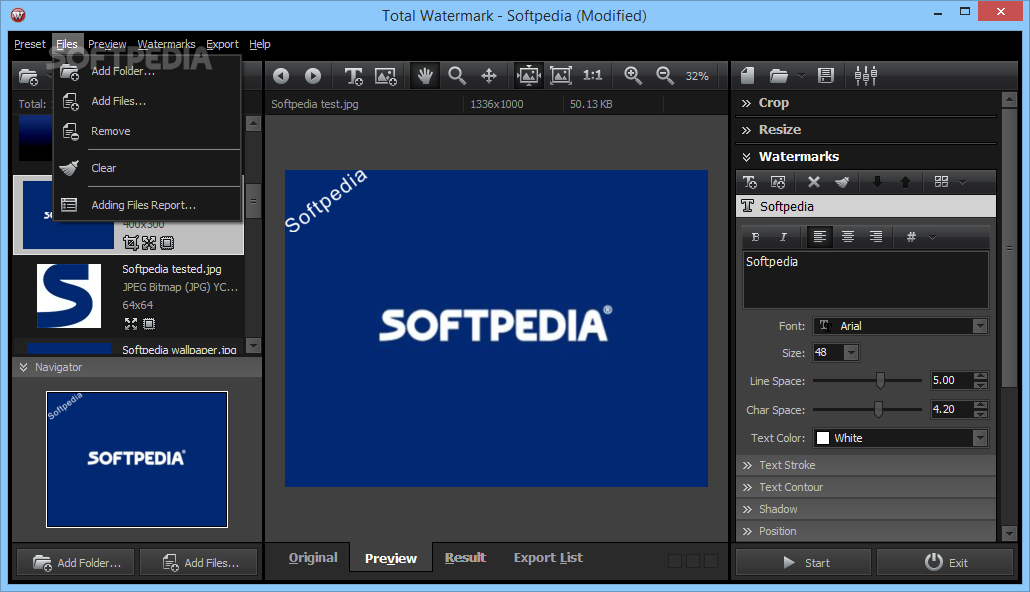Click the Start button
Image resolution: width=1030 pixels, height=592 pixels.
(x=803, y=562)
